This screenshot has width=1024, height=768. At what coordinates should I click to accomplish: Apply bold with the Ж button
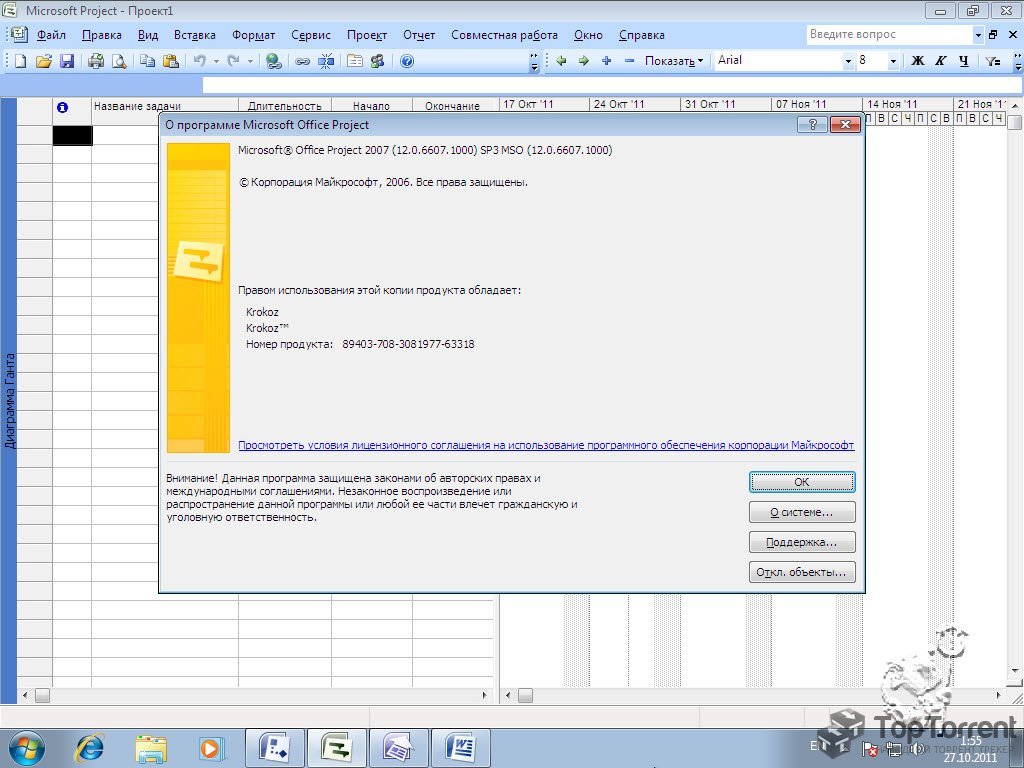pos(918,61)
